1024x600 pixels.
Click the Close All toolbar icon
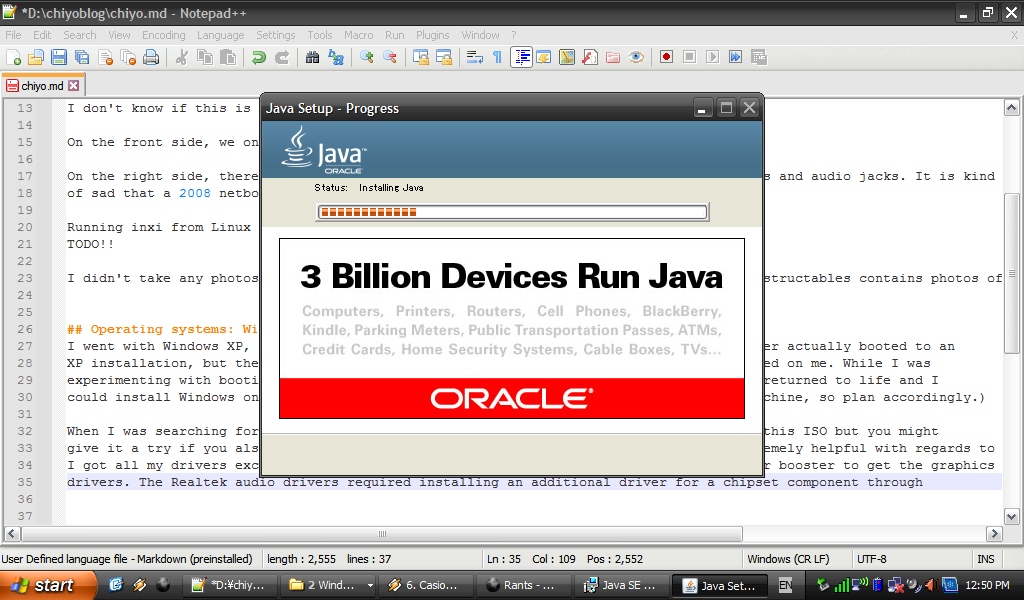(128, 57)
